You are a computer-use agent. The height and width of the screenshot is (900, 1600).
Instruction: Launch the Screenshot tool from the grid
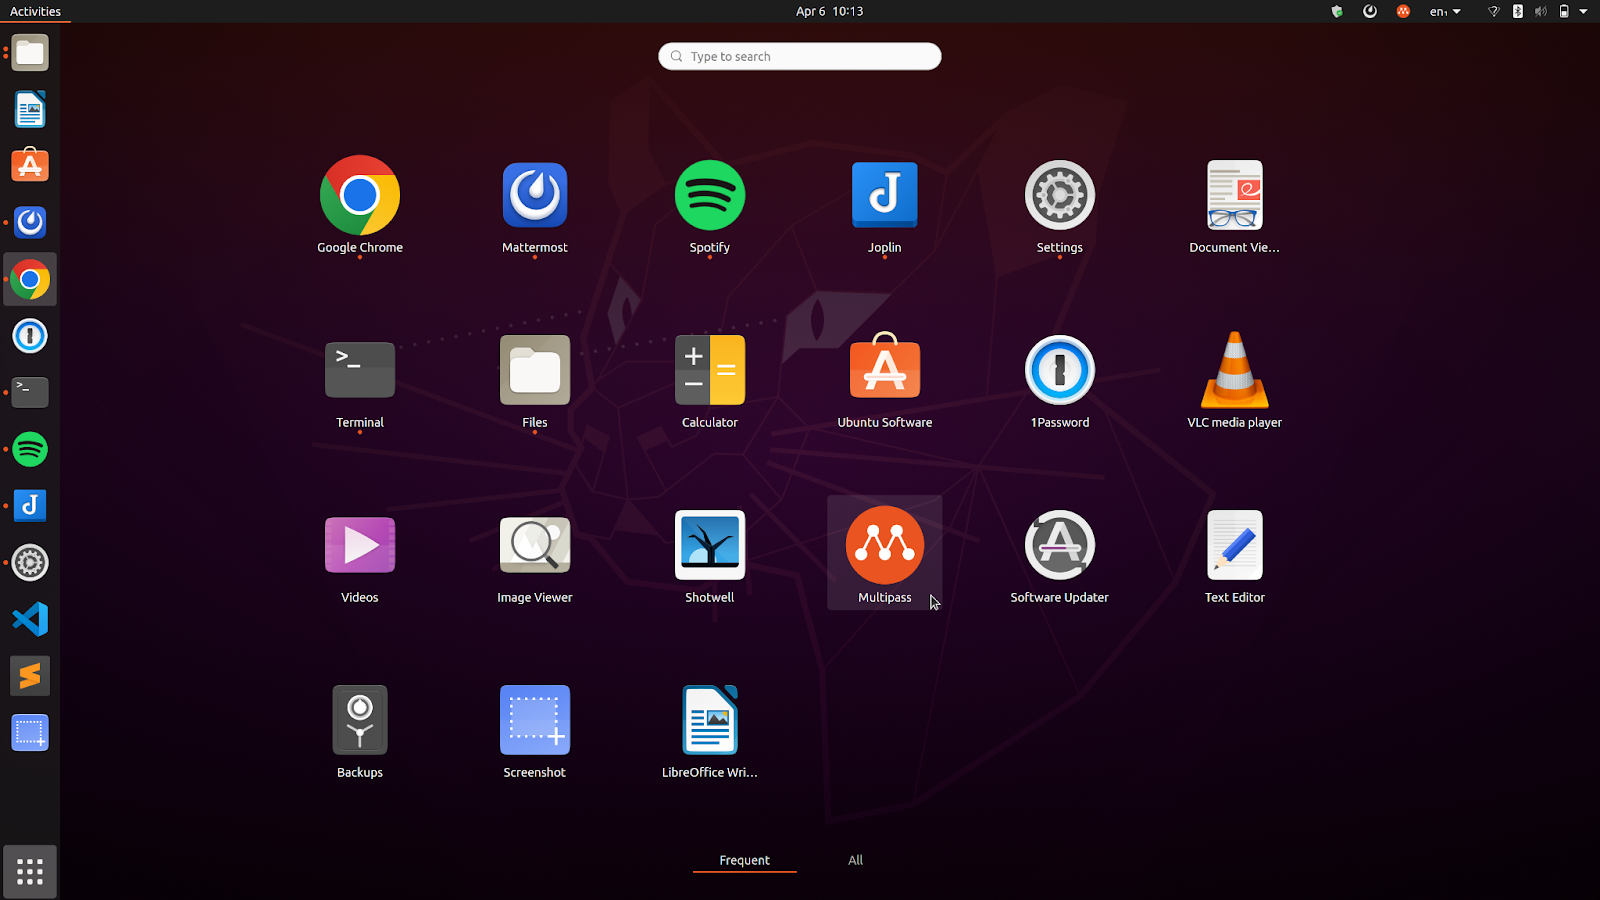534,721
